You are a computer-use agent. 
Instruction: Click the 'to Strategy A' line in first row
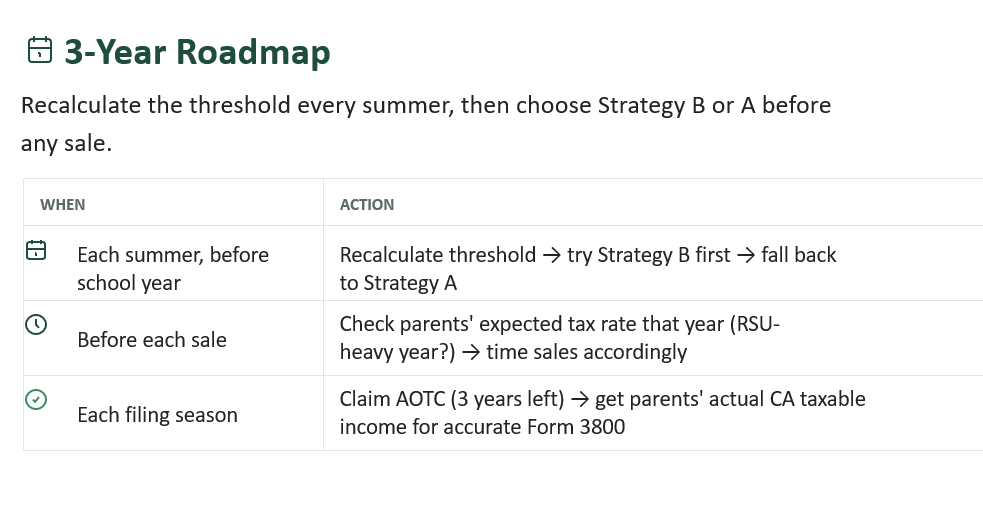(x=398, y=283)
